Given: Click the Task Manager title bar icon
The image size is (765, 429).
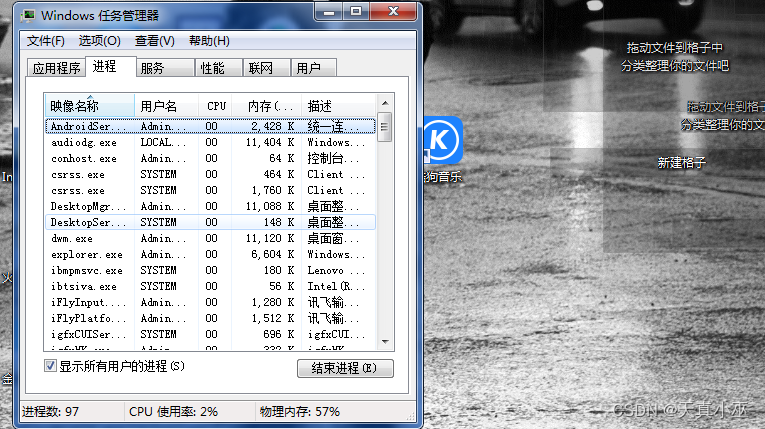Looking at the screenshot, I should point(28,16).
